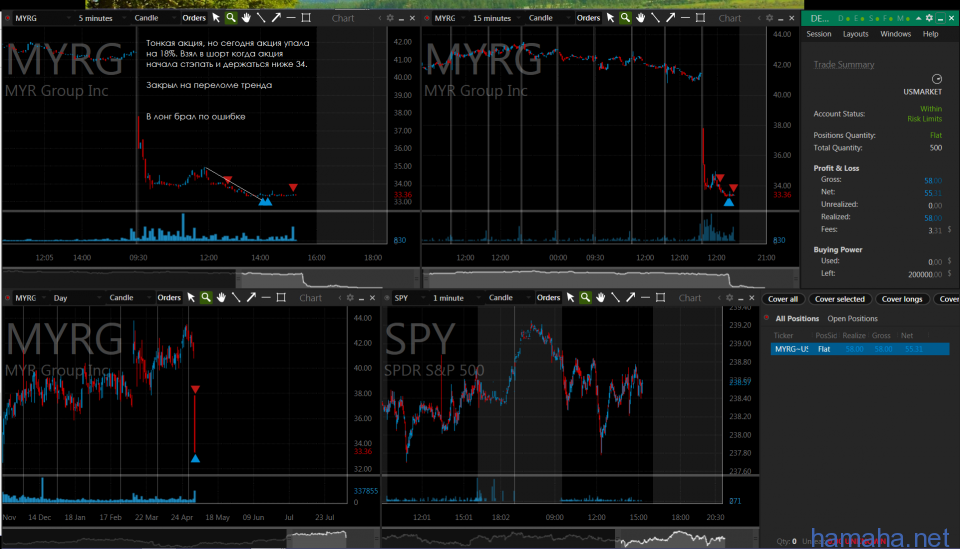Open gear settings of the SPY chart

click(729, 298)
